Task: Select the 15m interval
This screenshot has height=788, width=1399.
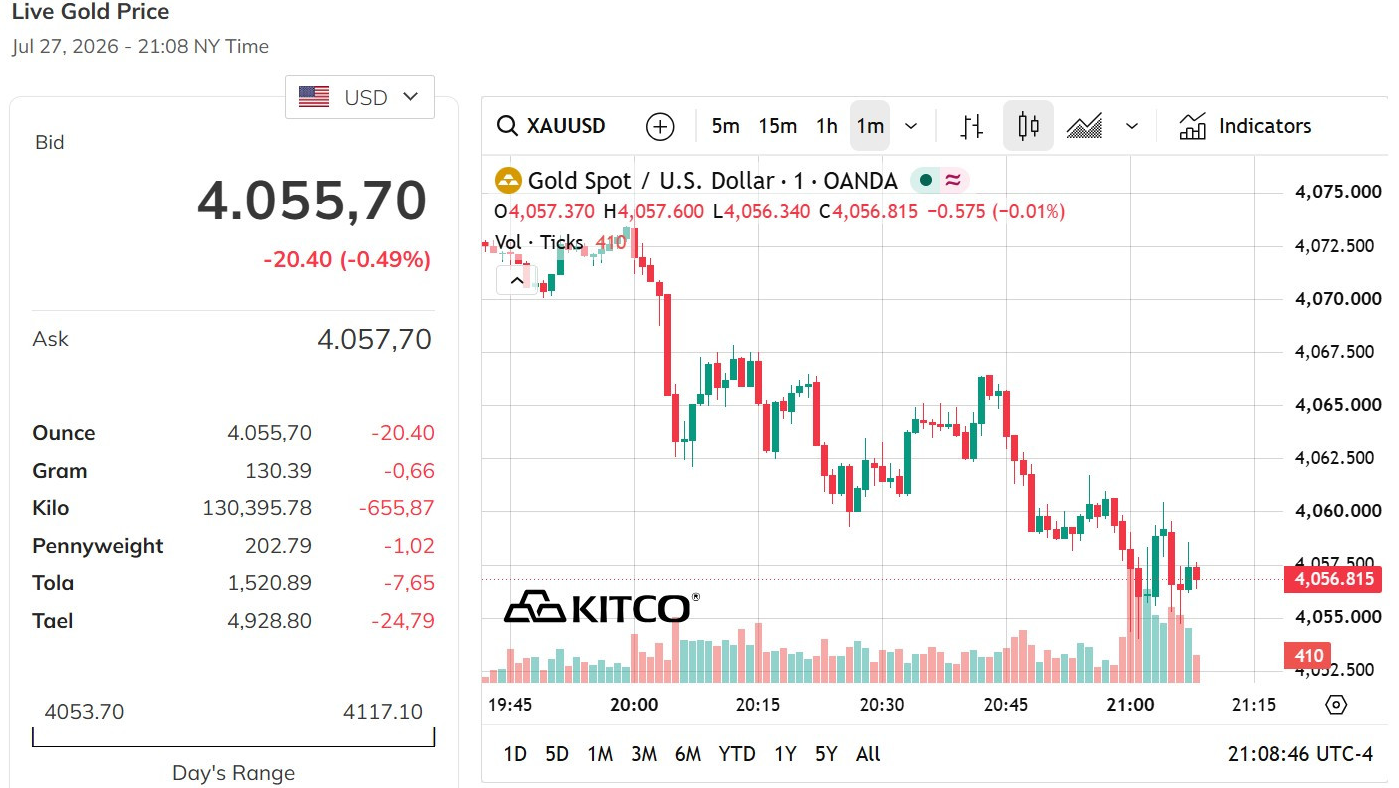Action: pyautogui.click(x=778, y=126)
